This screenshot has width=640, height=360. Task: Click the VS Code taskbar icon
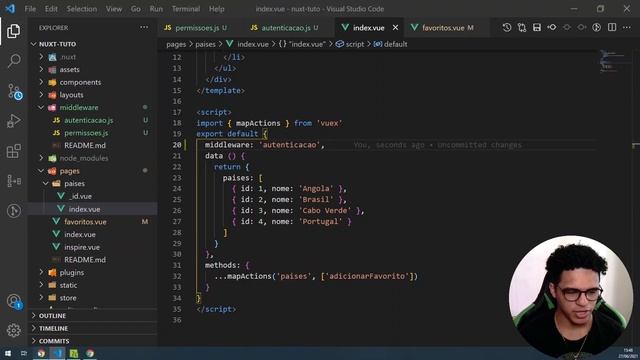pos(58,353)
